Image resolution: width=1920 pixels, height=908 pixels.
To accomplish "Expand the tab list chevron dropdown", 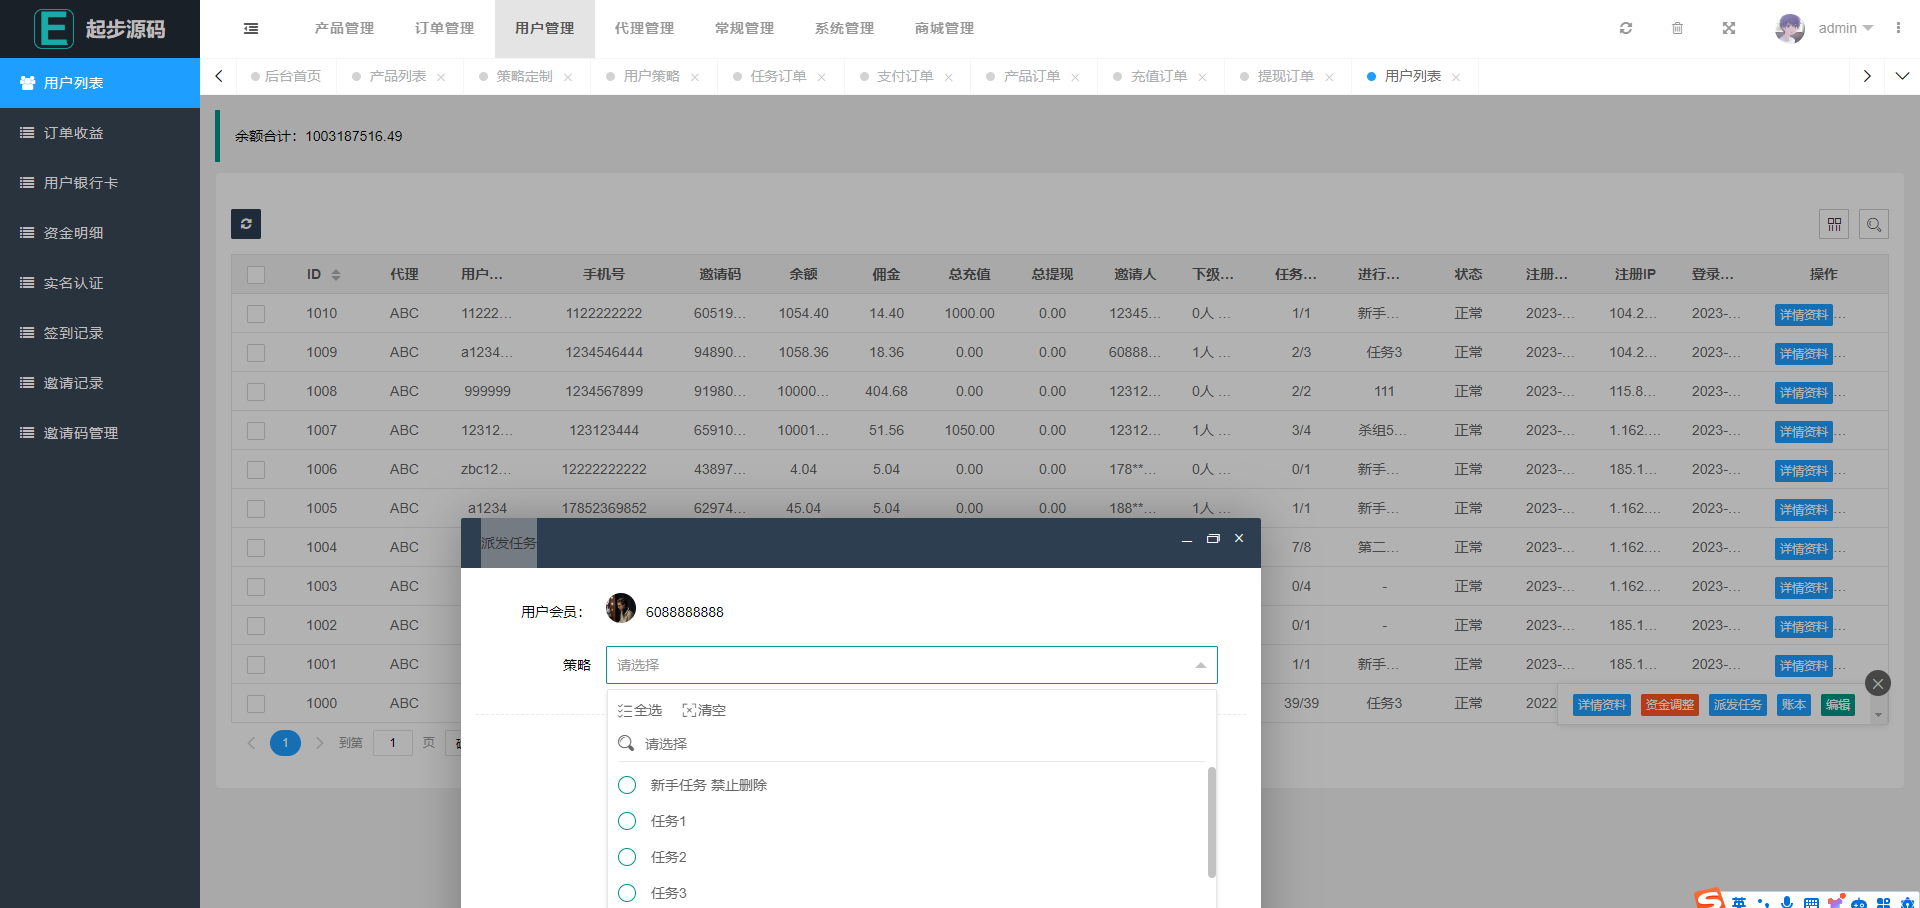I will click(1902, 76).
